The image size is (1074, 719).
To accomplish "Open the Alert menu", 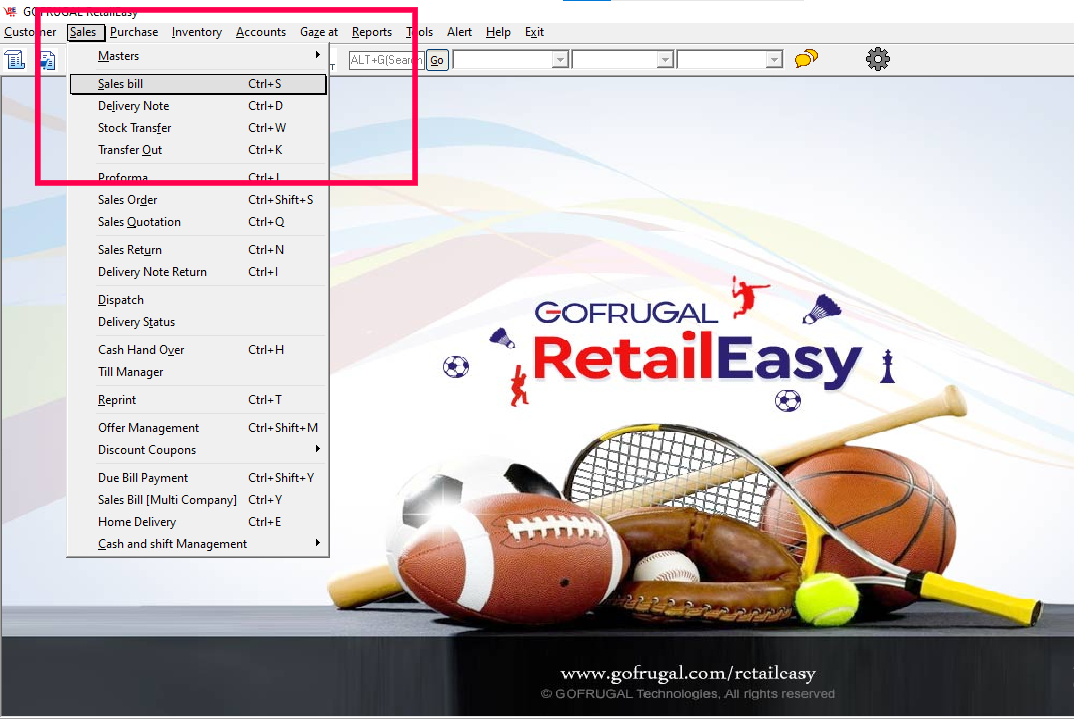I will pyautogui.click(x=460, y=32).
